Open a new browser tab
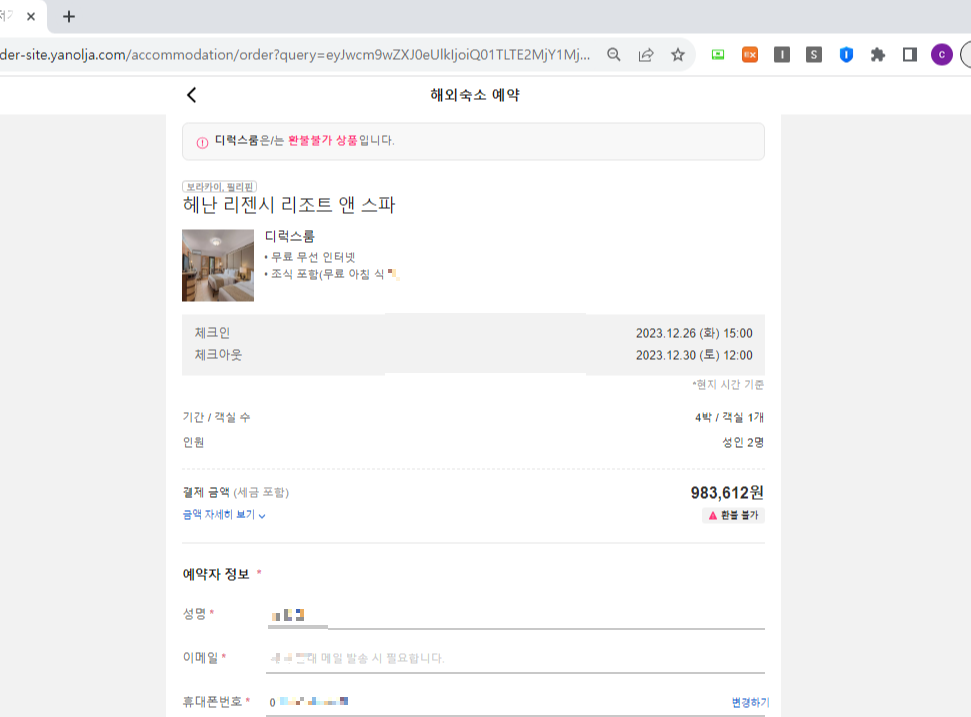The height and width of the screenshot is (717, 971). click(x=69, y=17)
